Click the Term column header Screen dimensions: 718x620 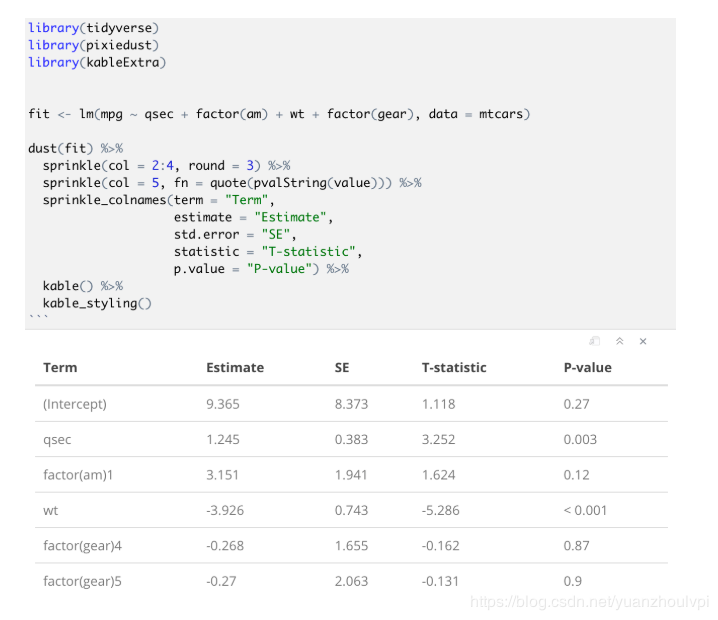tap(60, 368)
